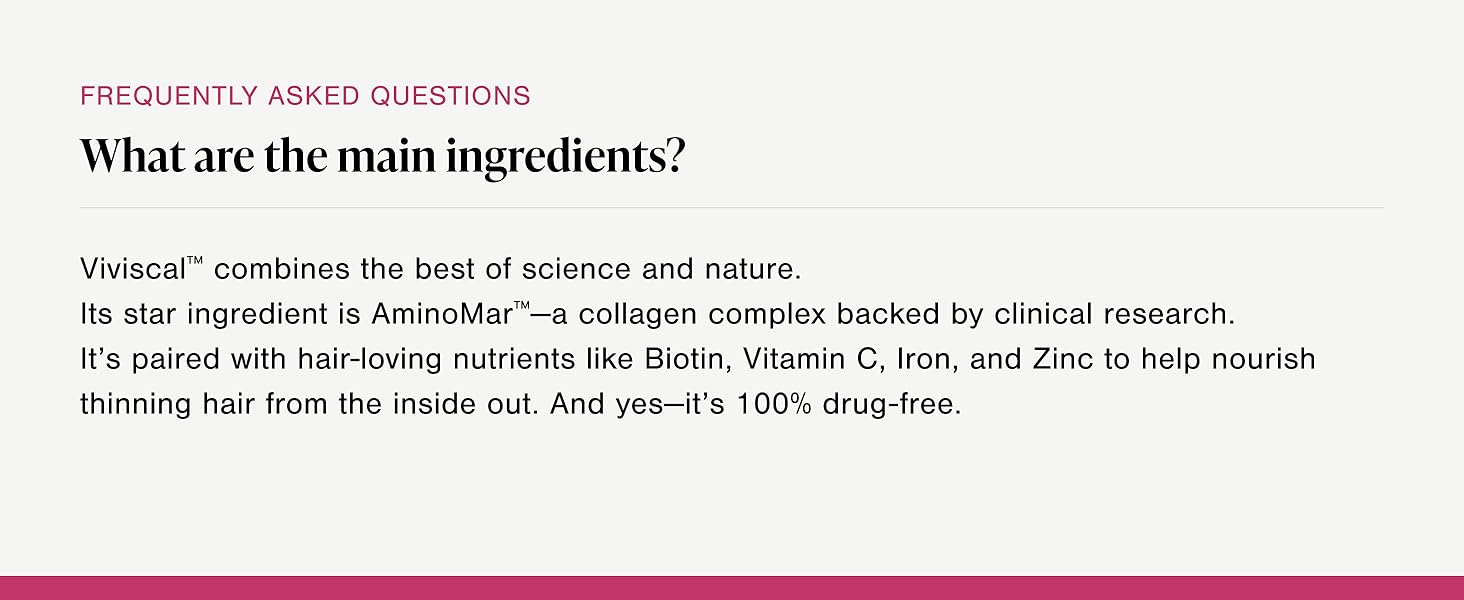
Task: Click the "What are the main ingredients?" heading
Action: click(382, 157)
